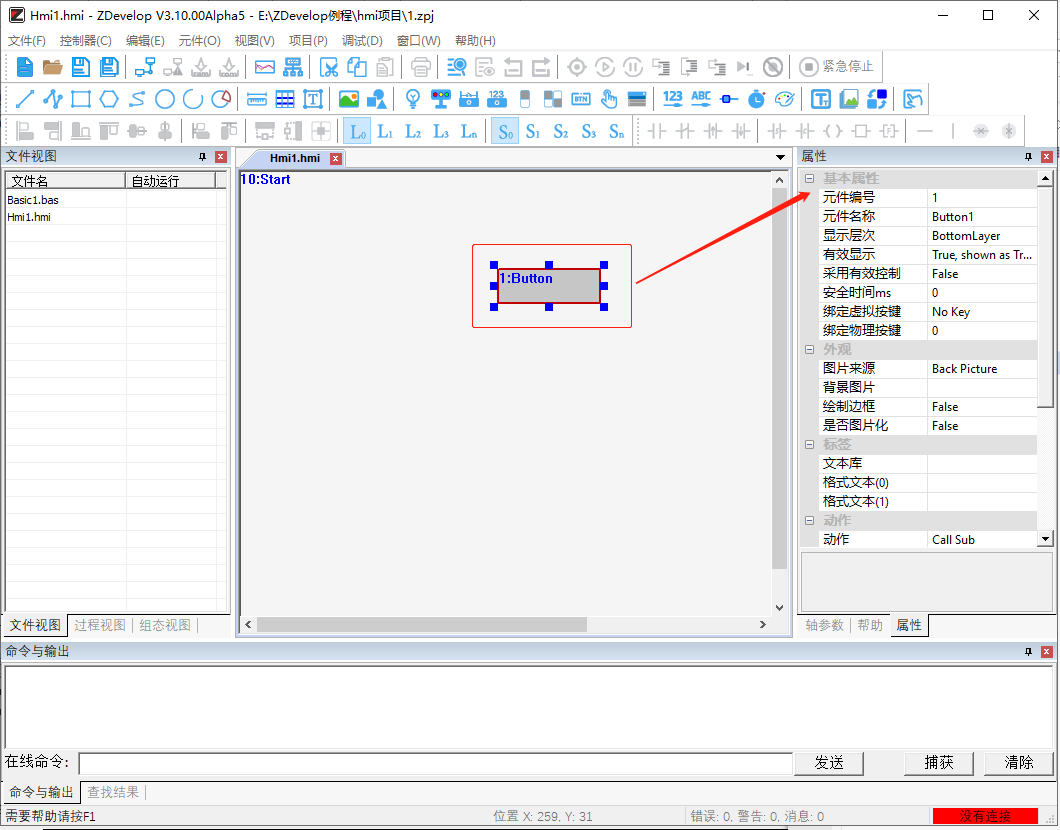Click the pin icon on the 属性 panel
This screenshot has height=830, width=1060.
point(1028,156)
